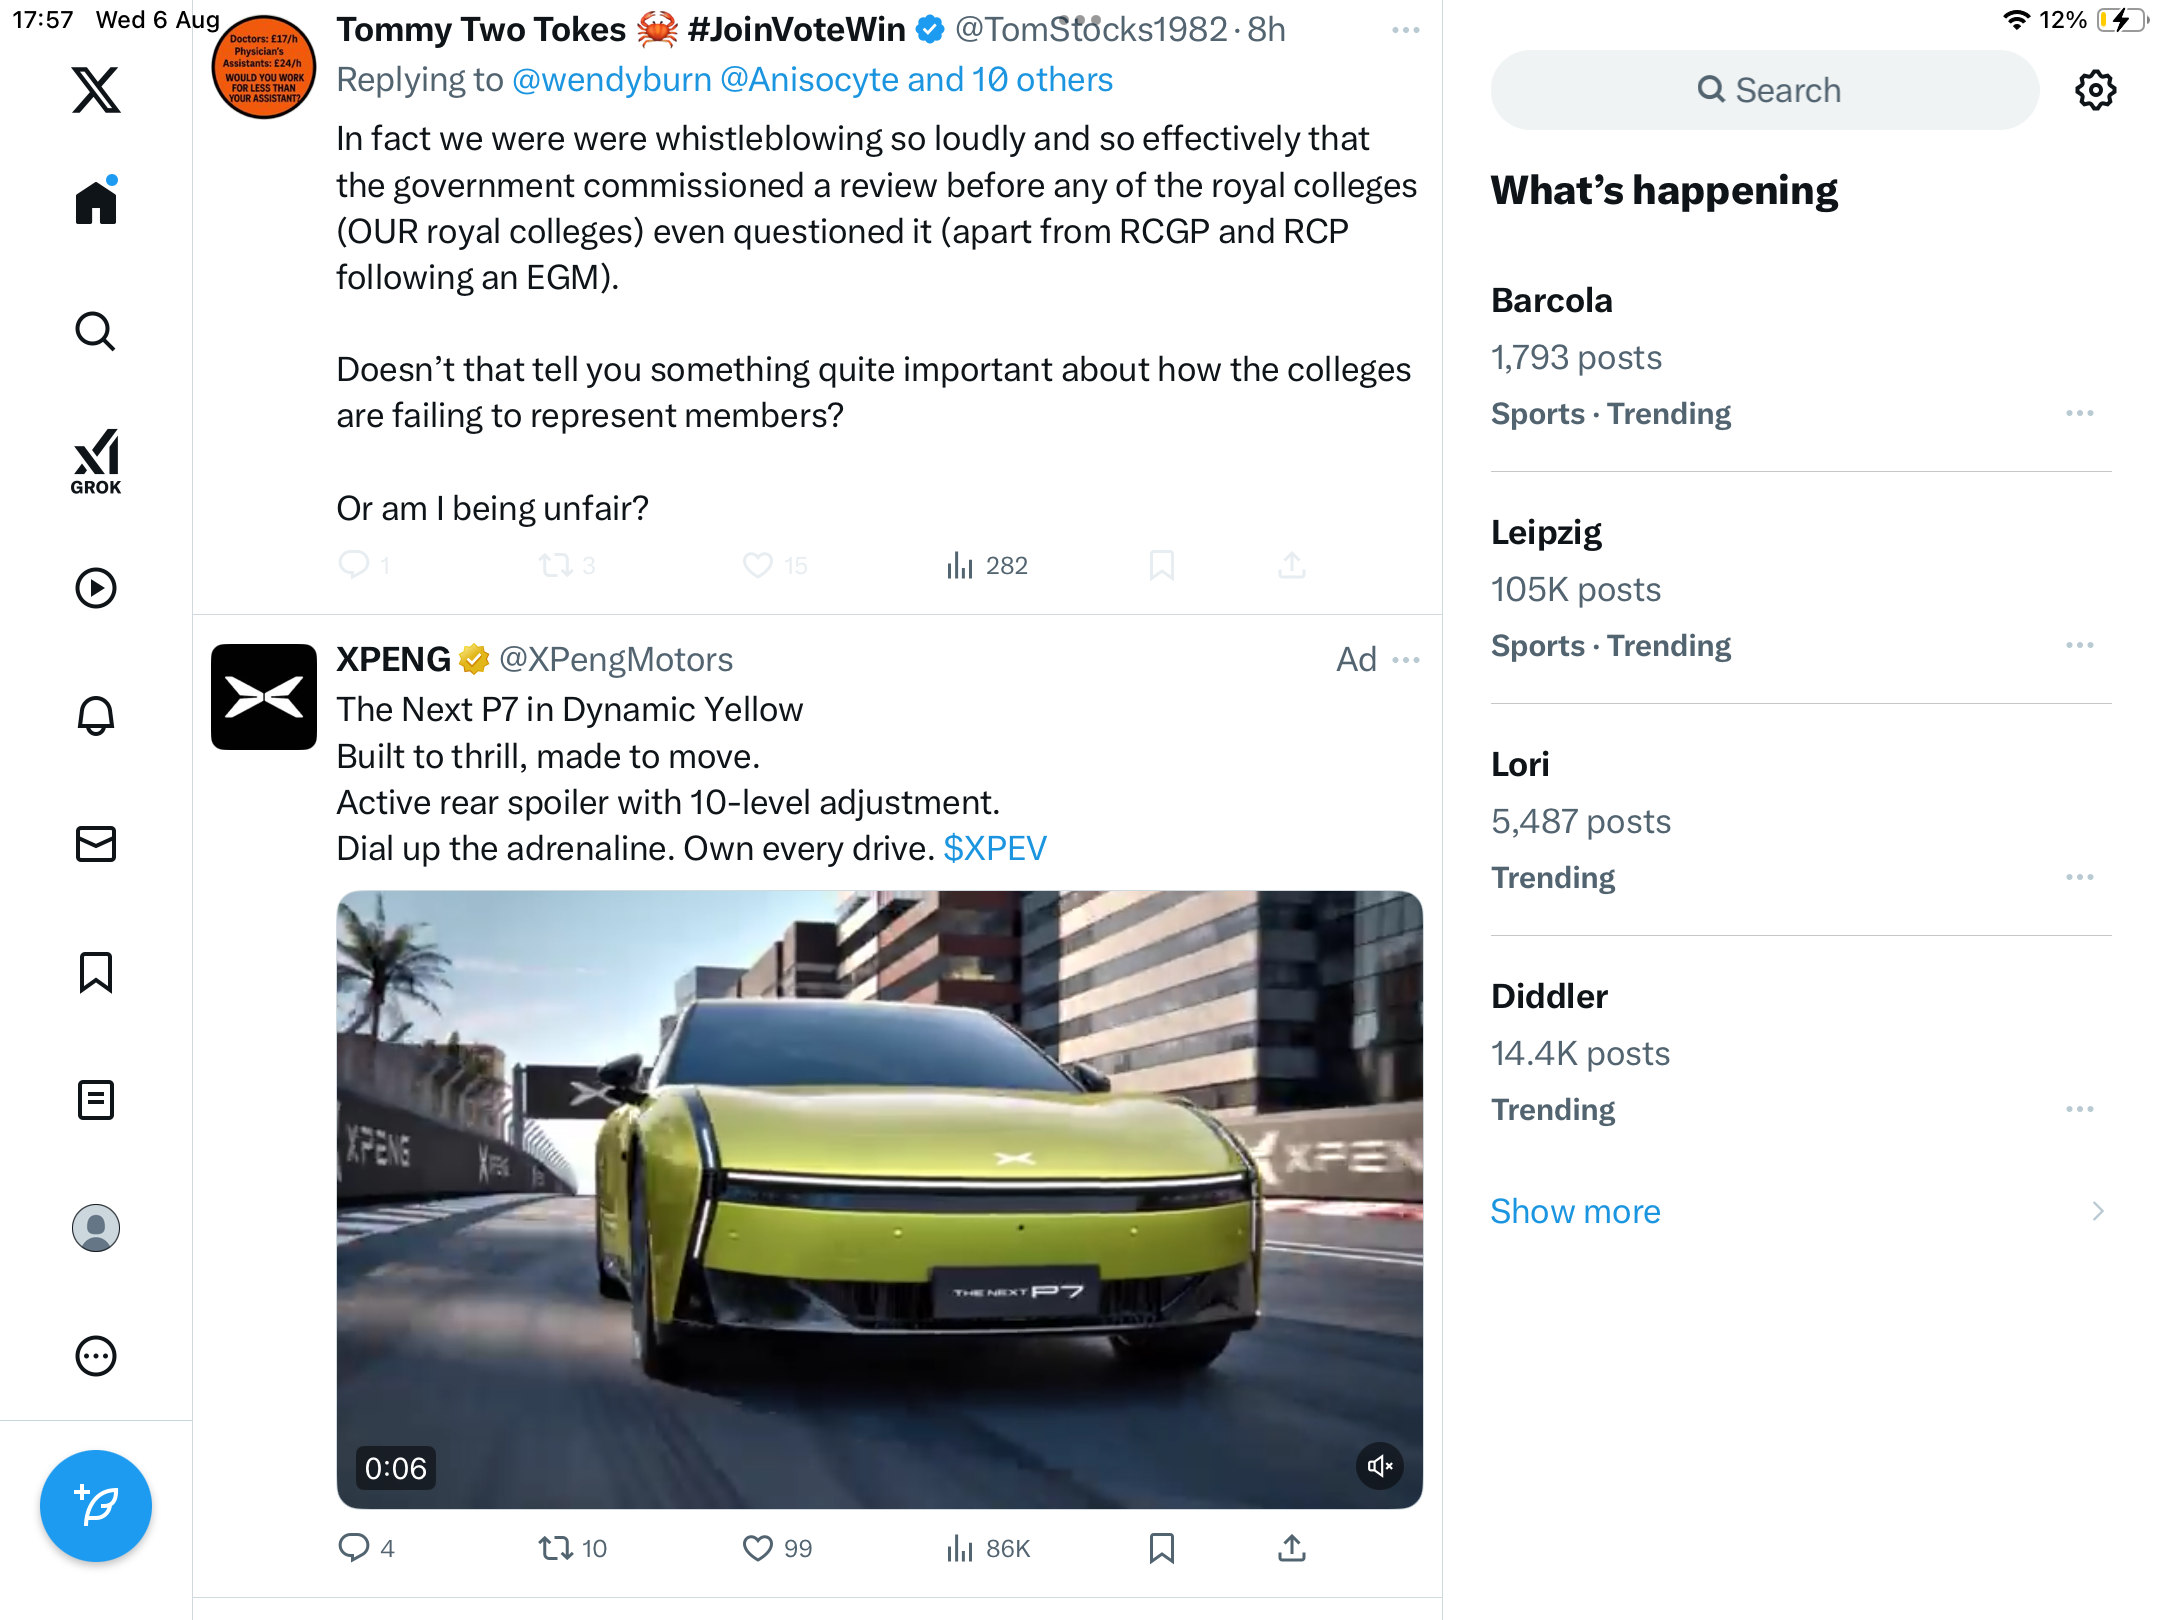
Task: Compose a new post
Action: coord(96,1505)
